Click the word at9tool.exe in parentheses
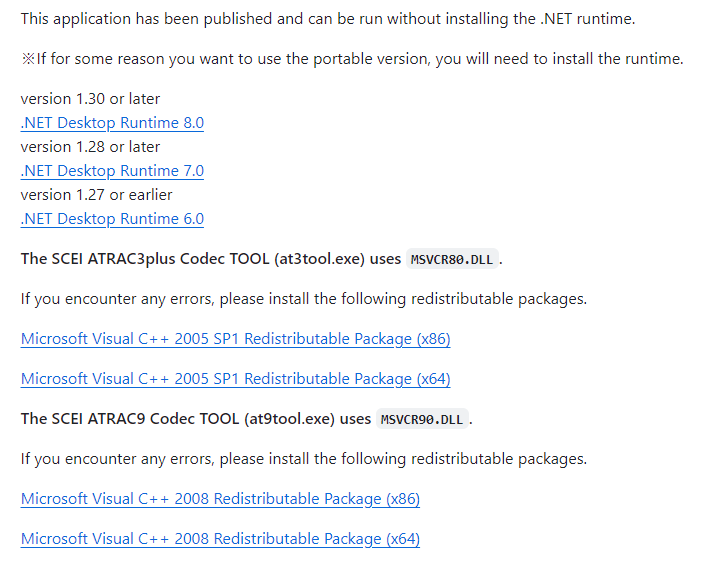 click(x=289, y=419)
